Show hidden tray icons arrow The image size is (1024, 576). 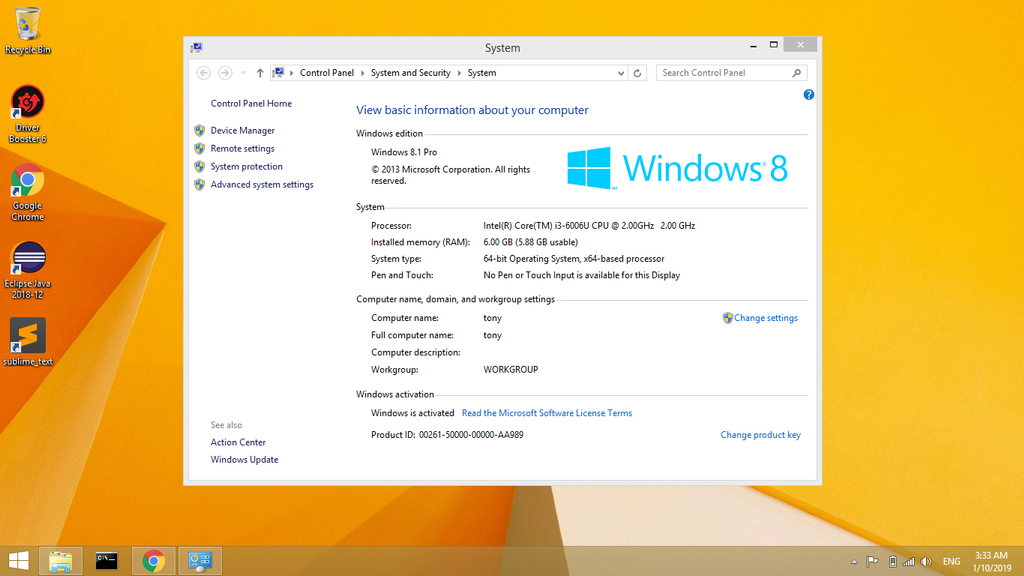click(854, 562)
